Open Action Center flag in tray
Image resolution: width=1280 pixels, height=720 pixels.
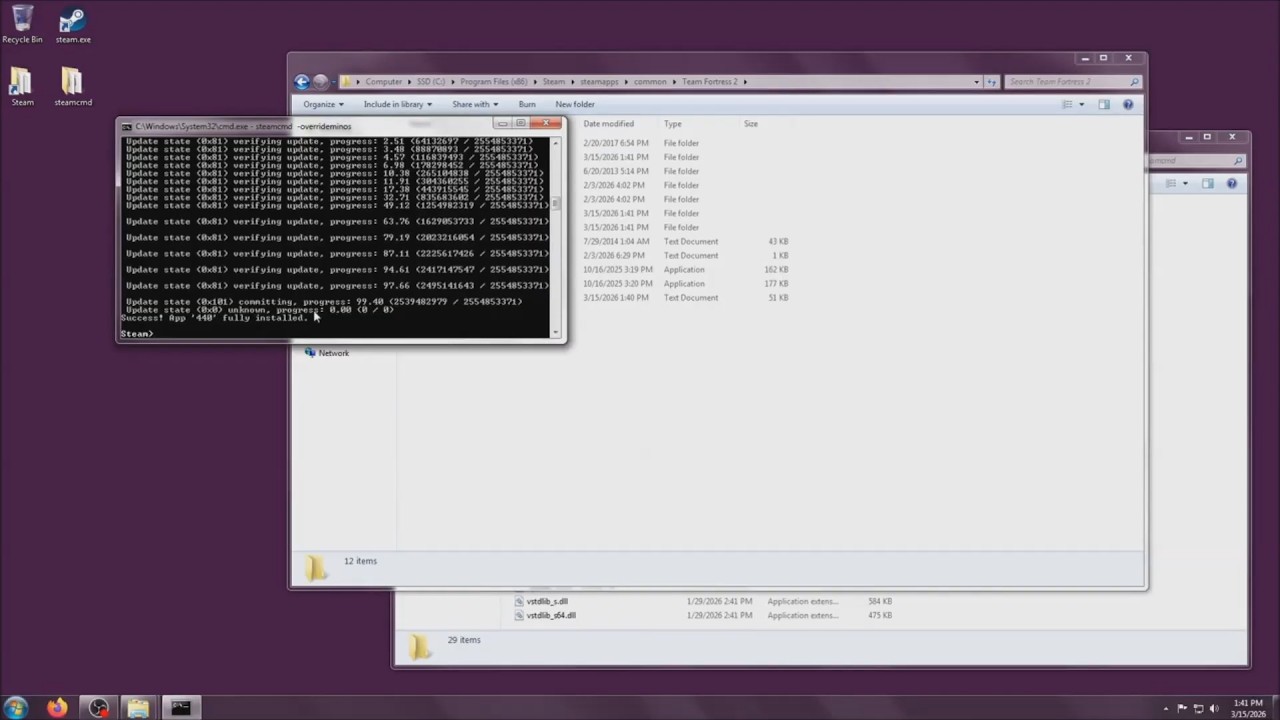point(1182,708)
